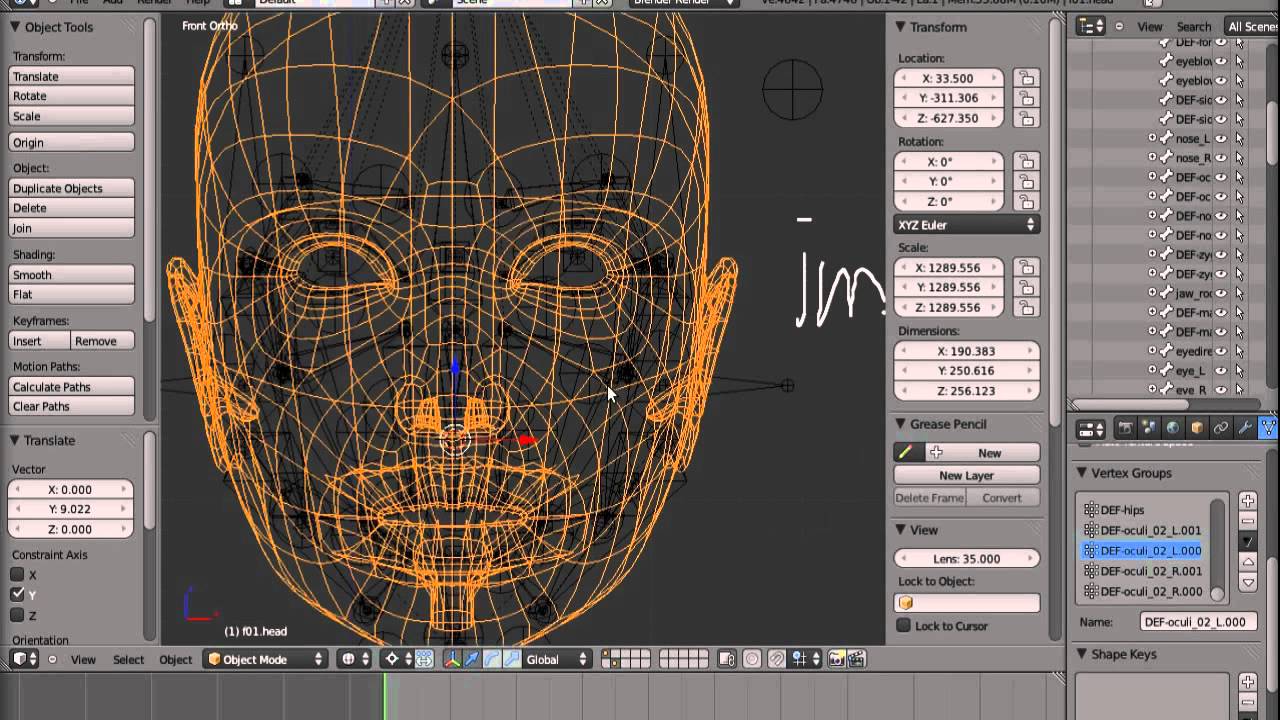Screen dimensions: 1280x720
Task: Open the World properties globe icon
Action: pyautogui.click(x=1173, y=428)
